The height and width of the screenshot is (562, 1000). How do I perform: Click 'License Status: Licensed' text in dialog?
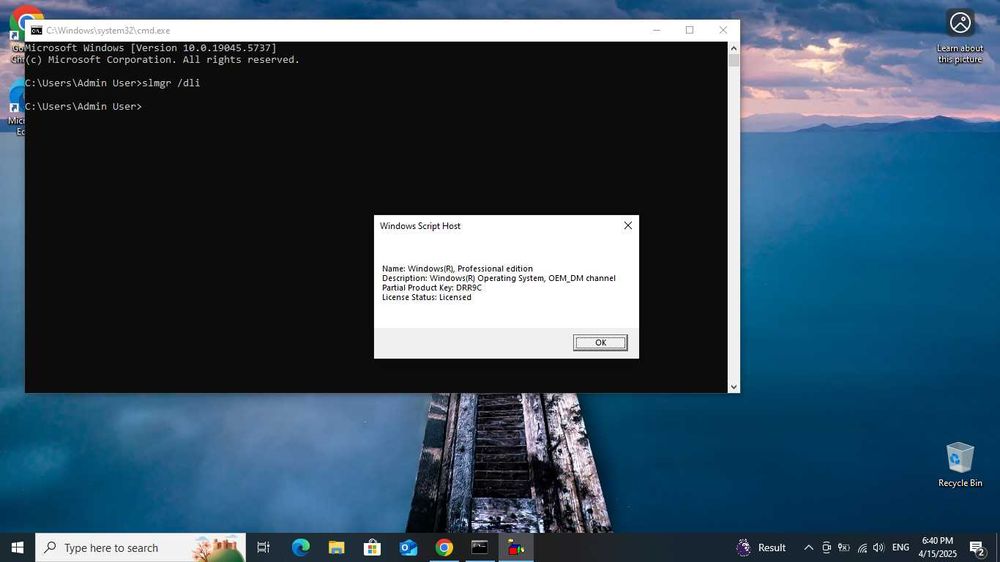[427, 297]
